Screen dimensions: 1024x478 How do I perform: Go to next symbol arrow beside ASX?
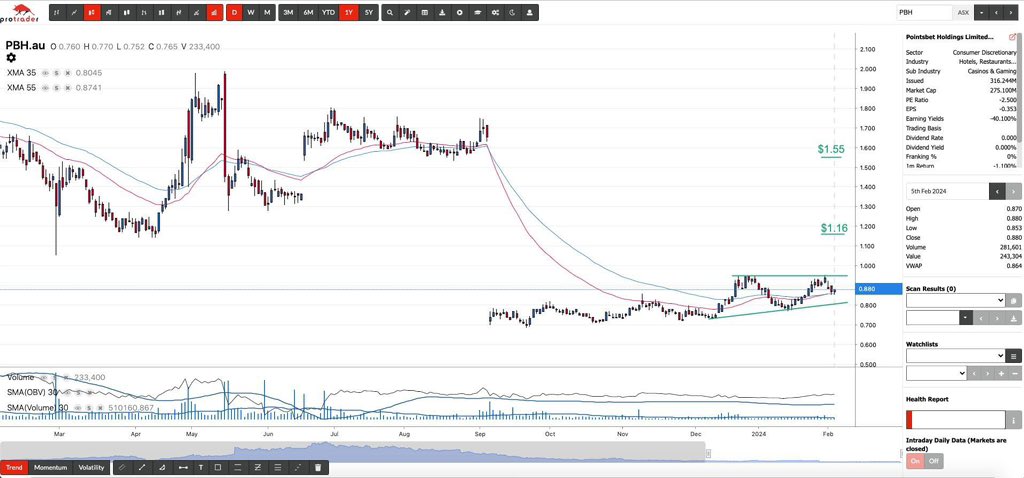pyautogui.click(x=1012, y=12)
